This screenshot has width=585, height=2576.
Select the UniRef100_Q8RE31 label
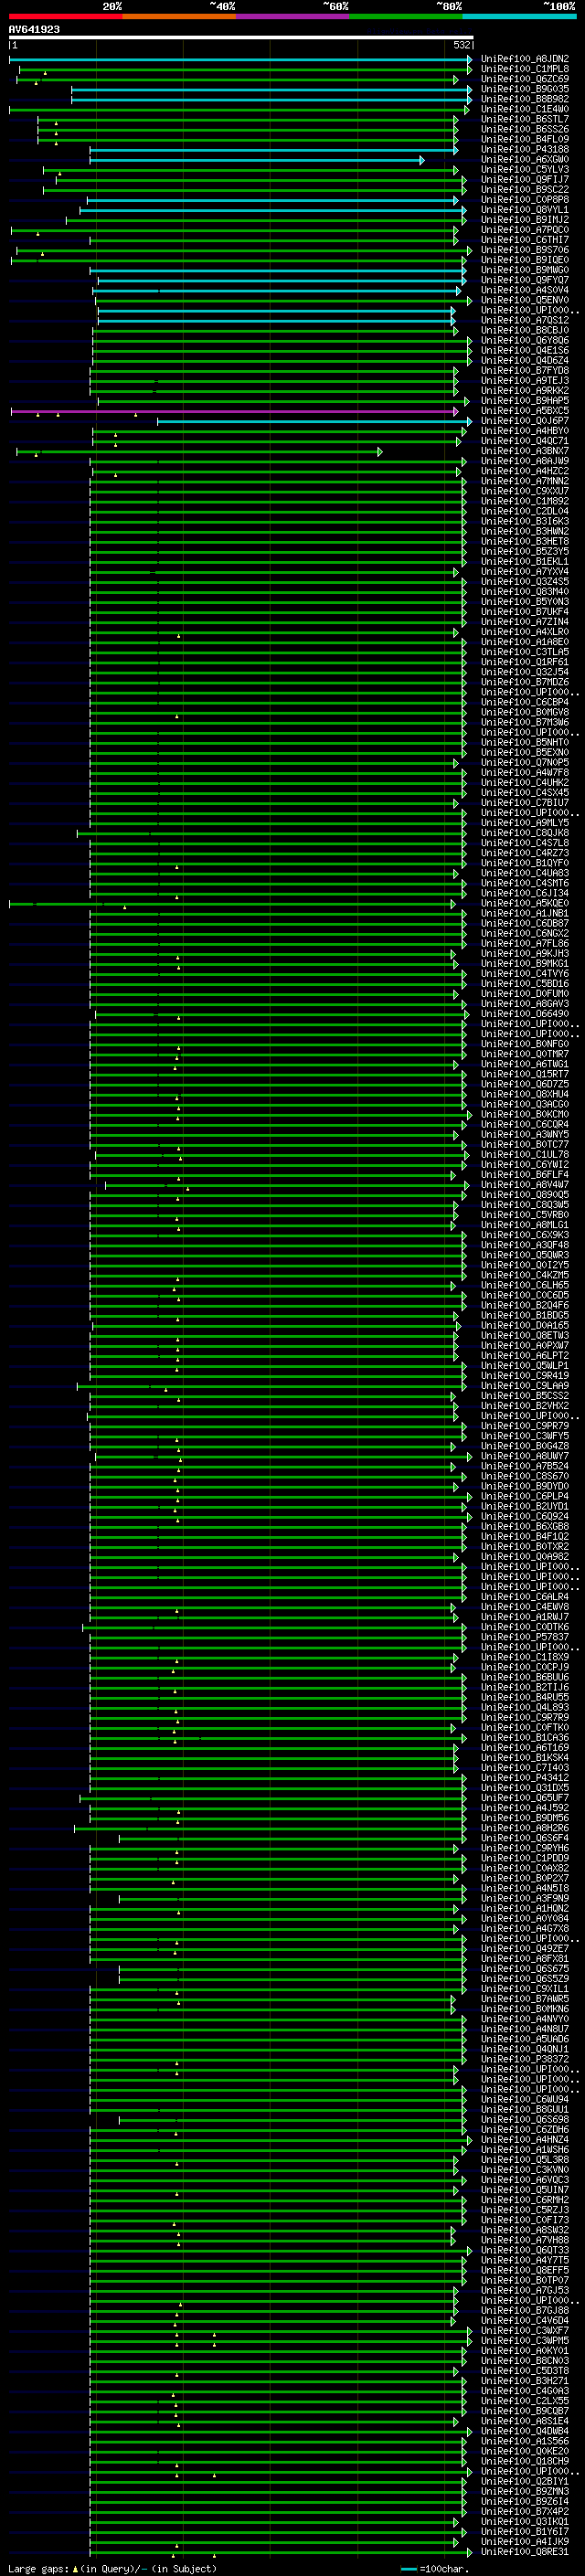(x=525, y=2552)
